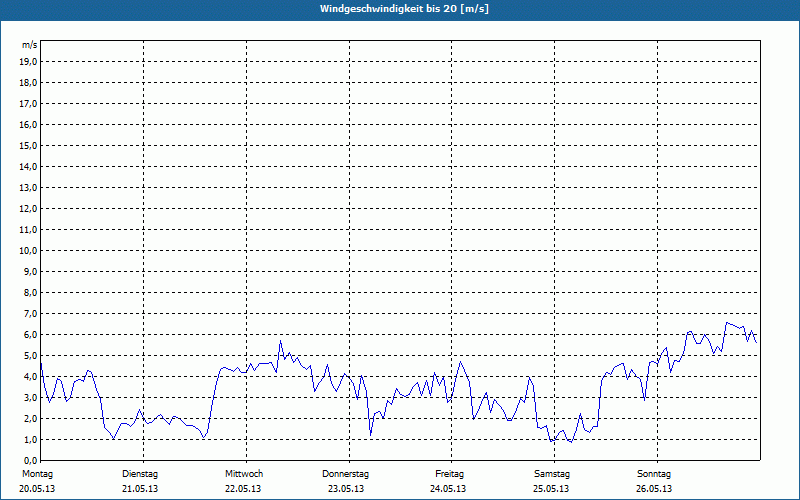
Task: Click the 1,0 y-axis value
Action: (x=30, y=440)
